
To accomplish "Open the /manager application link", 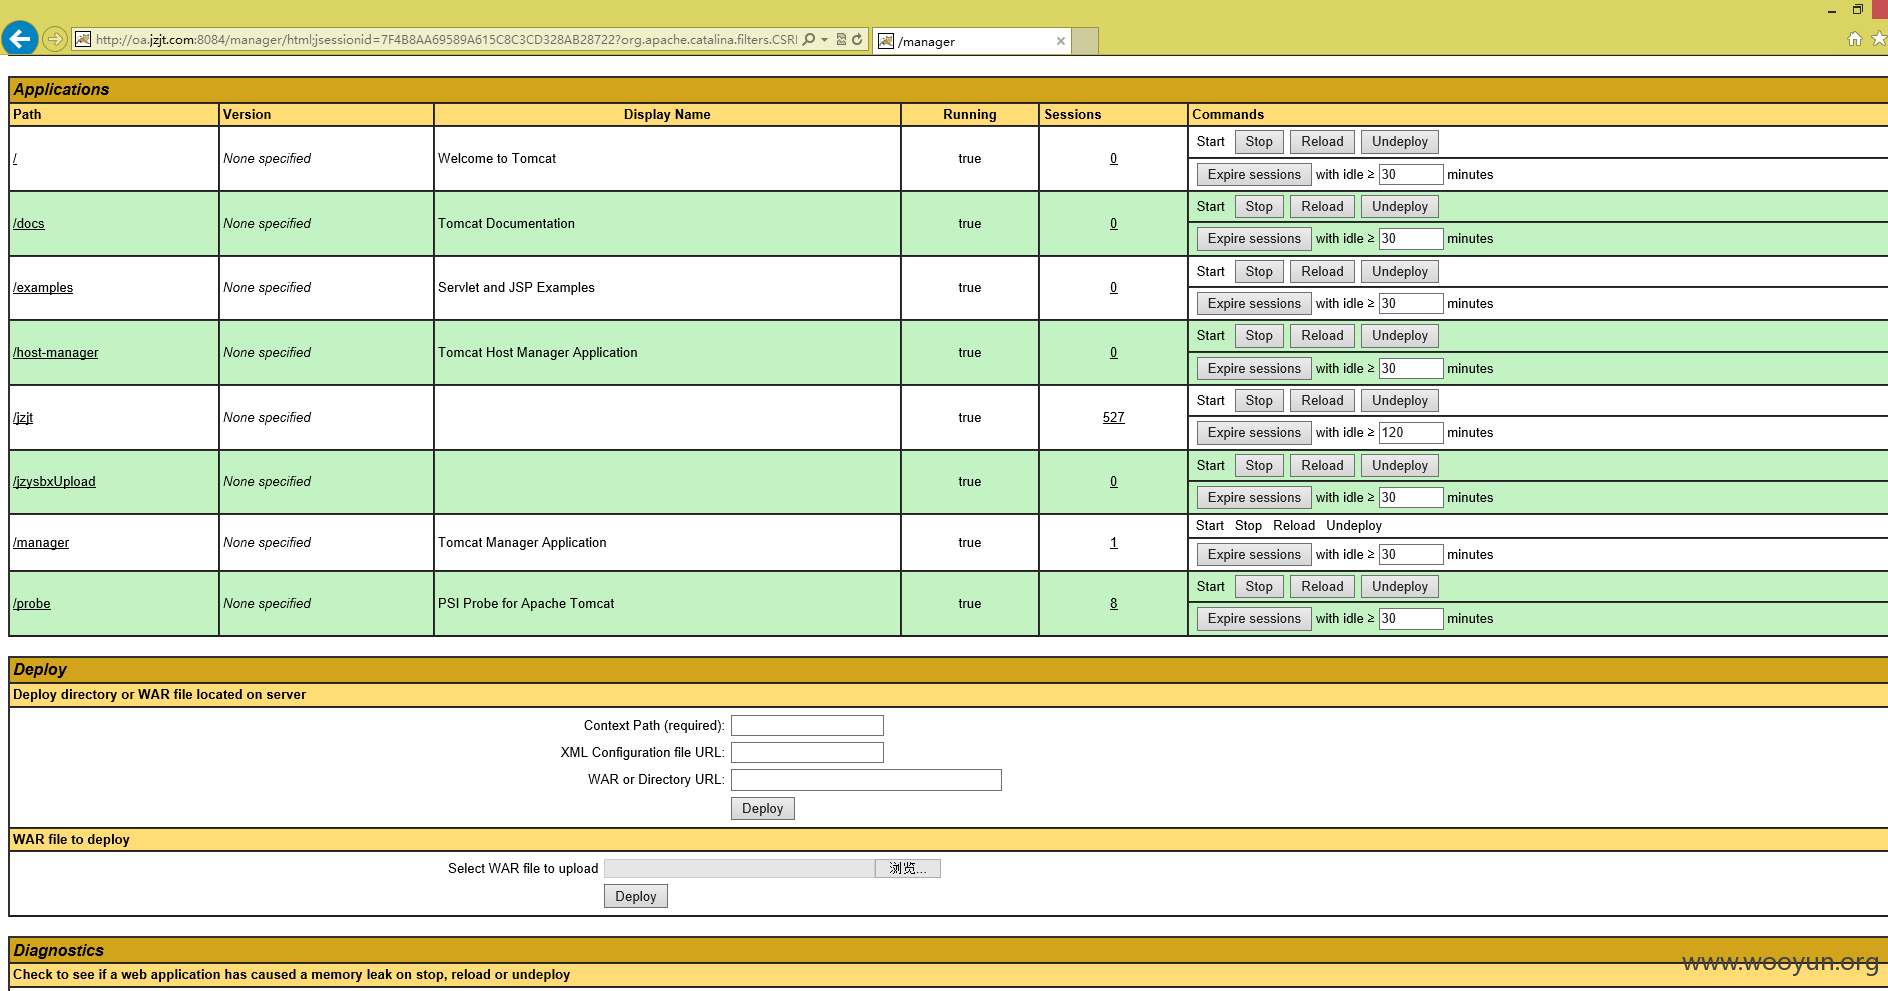I will 41,543.
